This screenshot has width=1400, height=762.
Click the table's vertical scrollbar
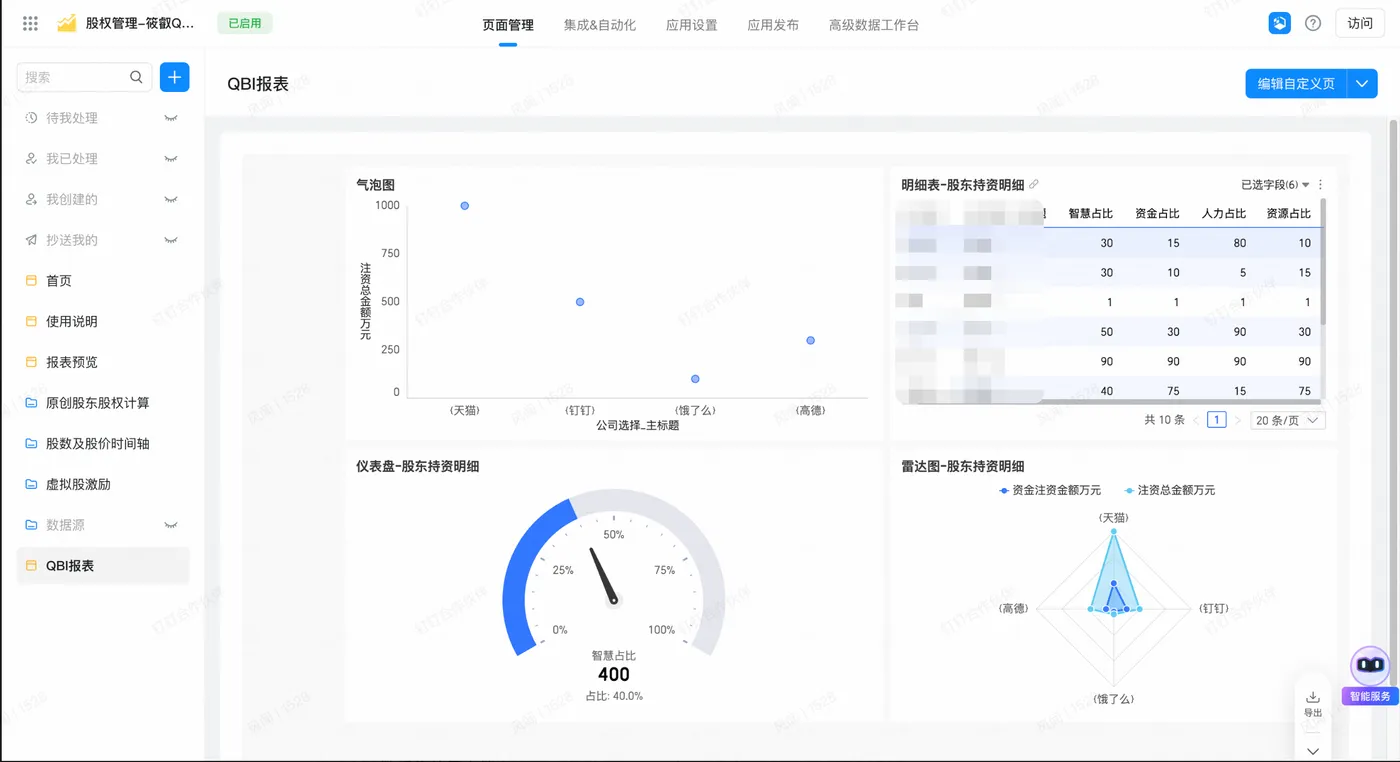1323,260
